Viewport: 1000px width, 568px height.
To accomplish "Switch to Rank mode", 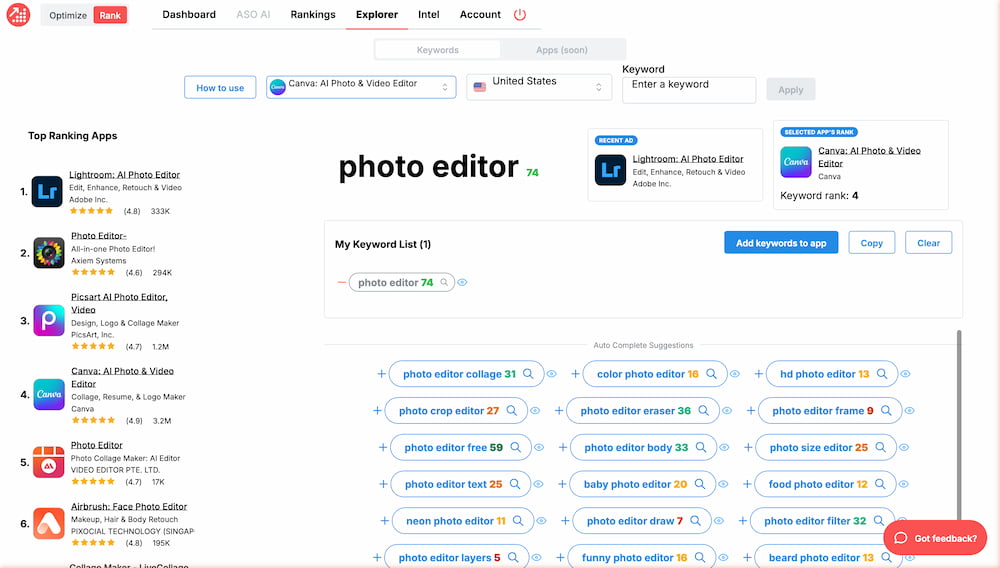I will [x=110, y=15].
